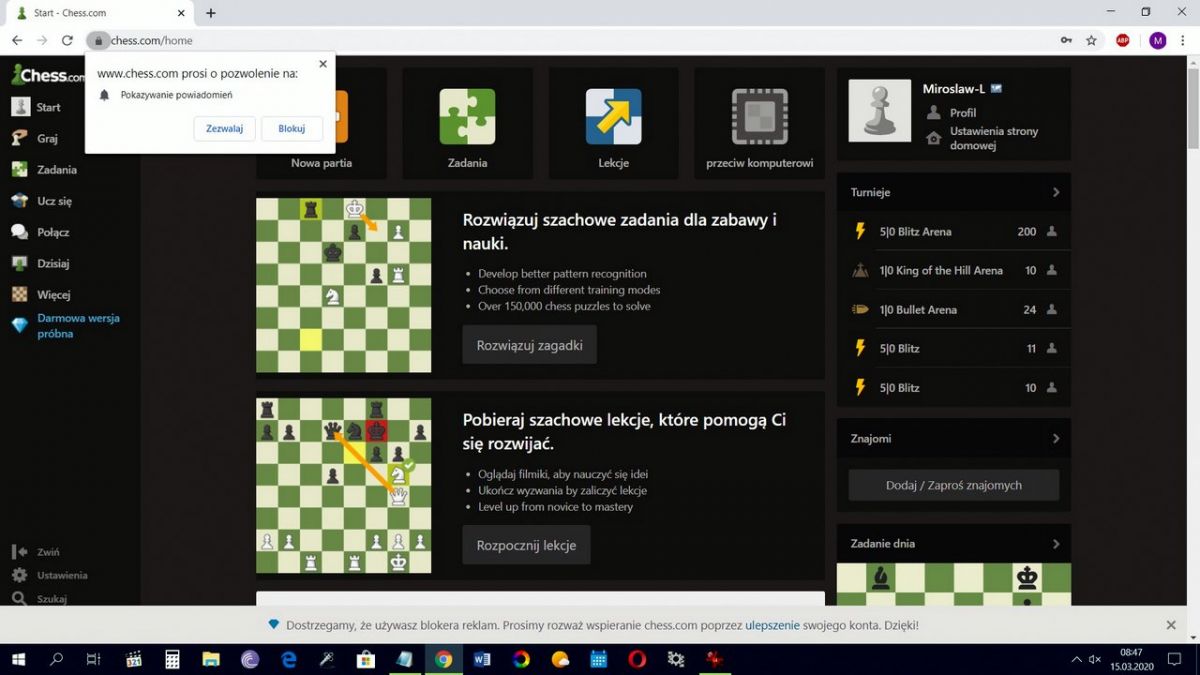Click the flag icon next to Miroslaw-L
The image size is (1200, 675).
pyautogui.click(x=996, y=89)
